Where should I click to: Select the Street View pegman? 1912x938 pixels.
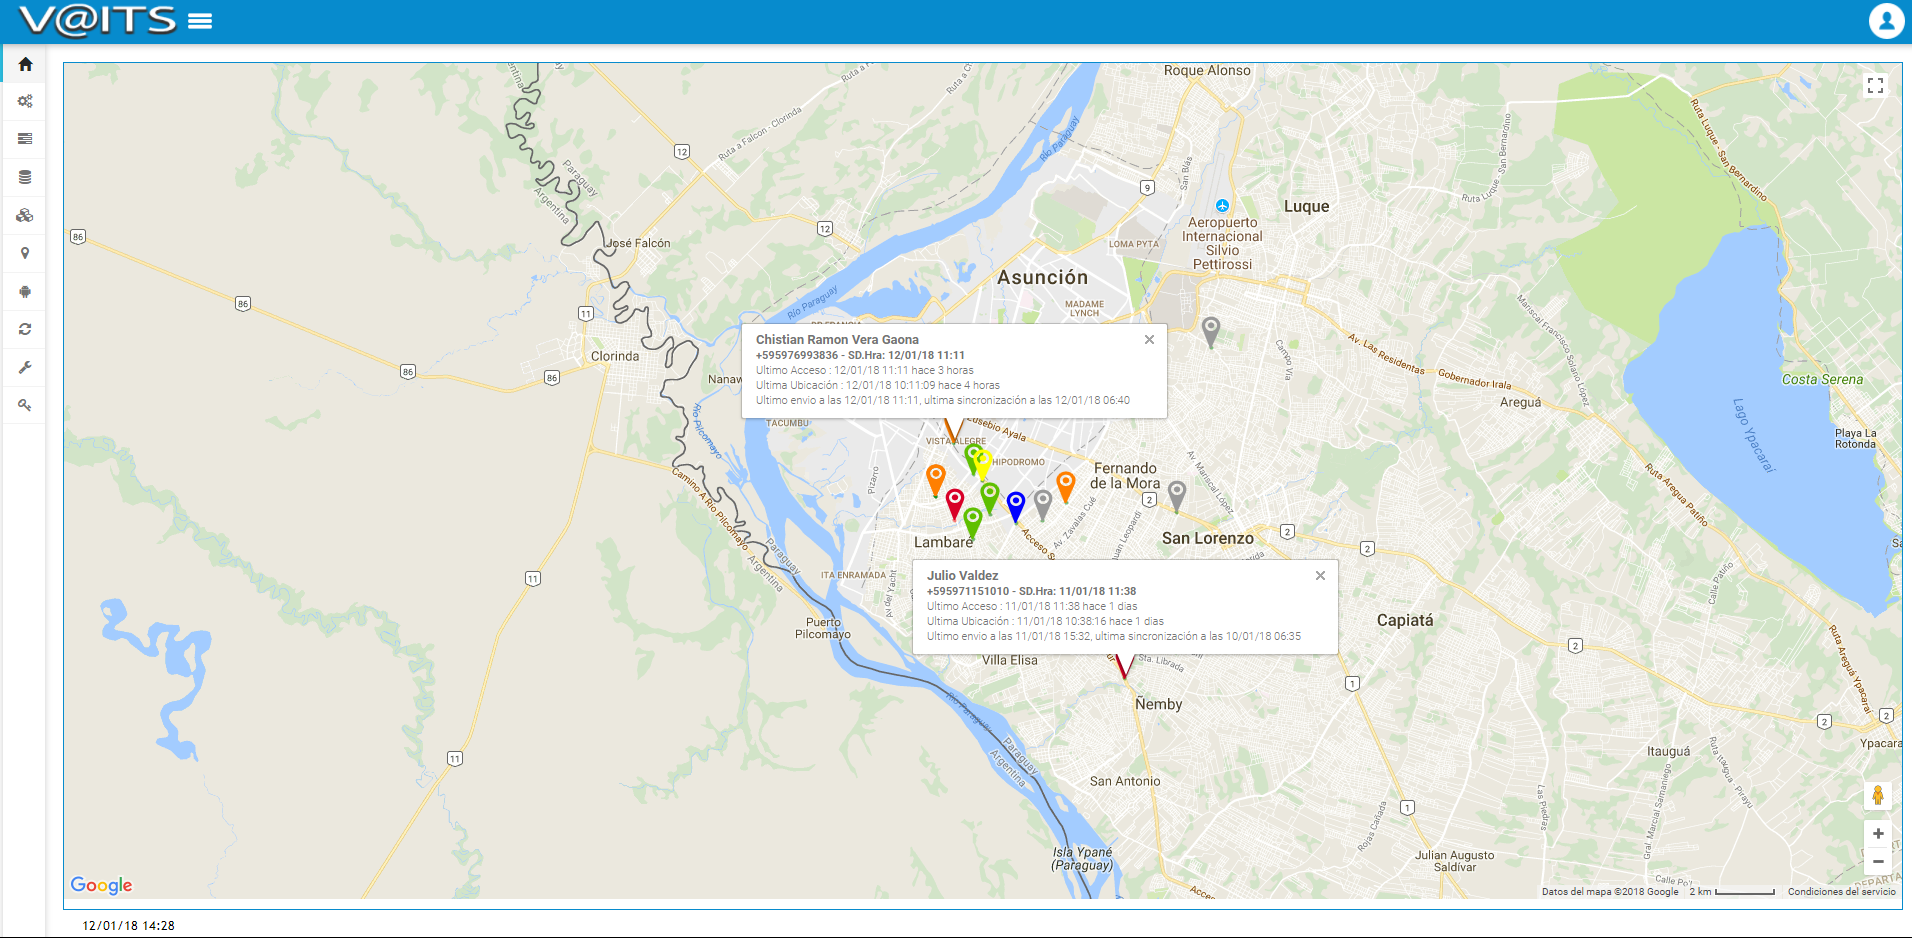coord(1878,796)
